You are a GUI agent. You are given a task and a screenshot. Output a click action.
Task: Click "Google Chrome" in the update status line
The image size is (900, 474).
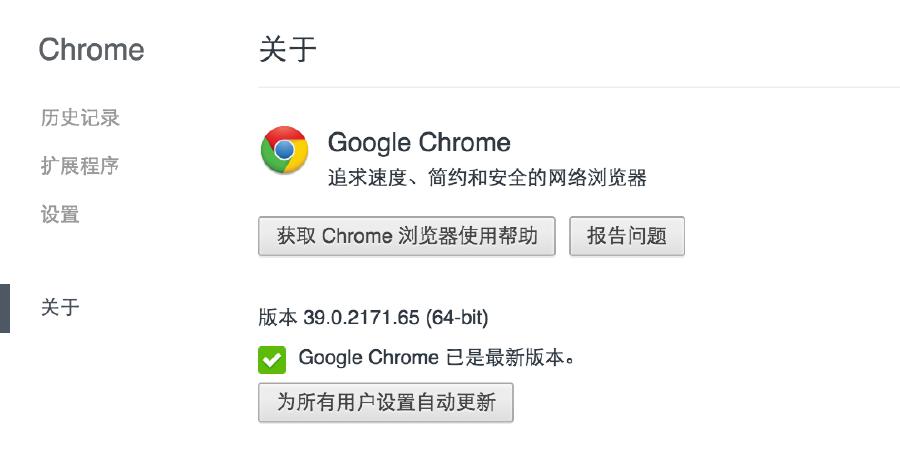368,357
